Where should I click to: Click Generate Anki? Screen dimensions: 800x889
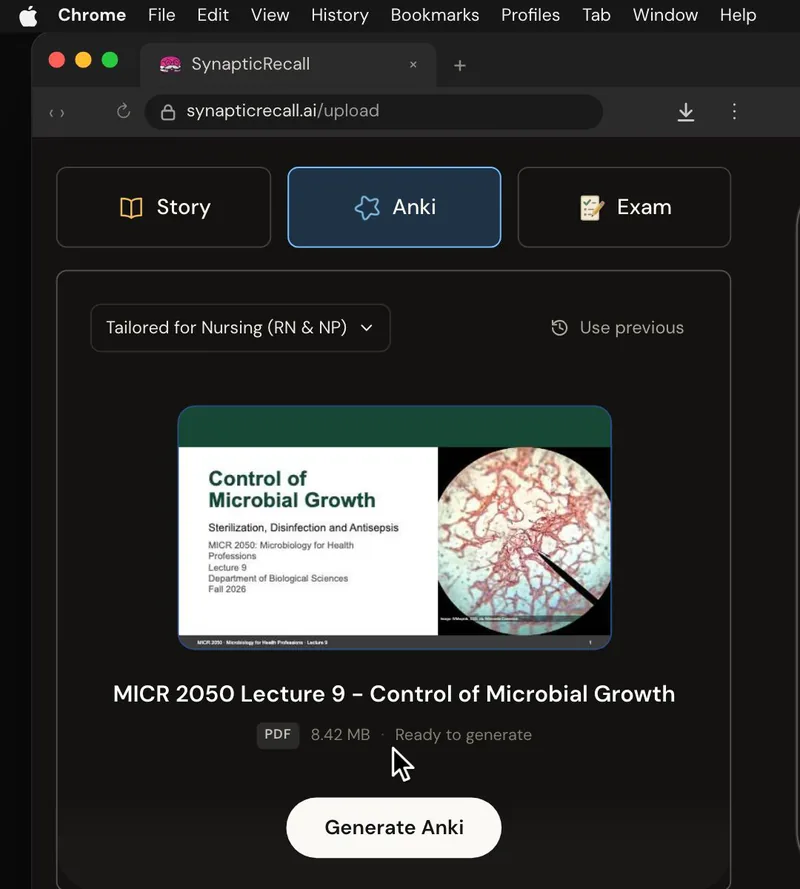click(394, 828)
